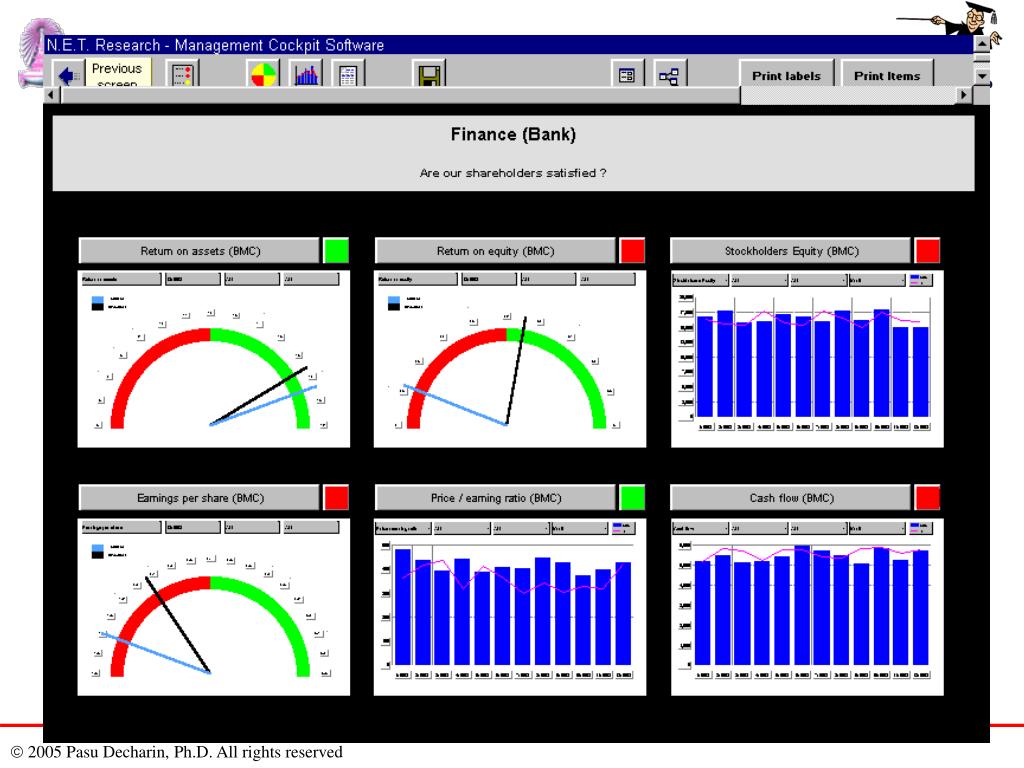Viewport: 1024px width, 768px height.
Task: Click the Print labels button
Action: point(786,75)
